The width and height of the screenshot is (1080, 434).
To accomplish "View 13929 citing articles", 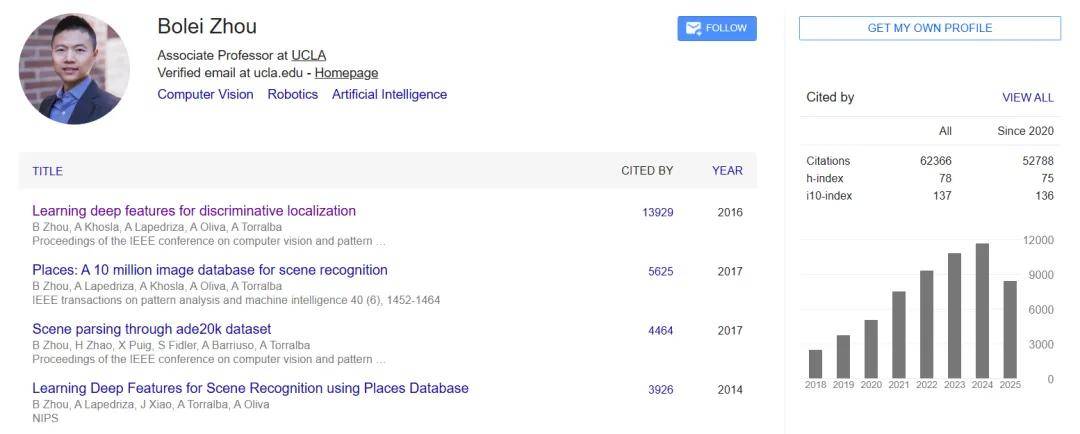I will pos(657,212).
